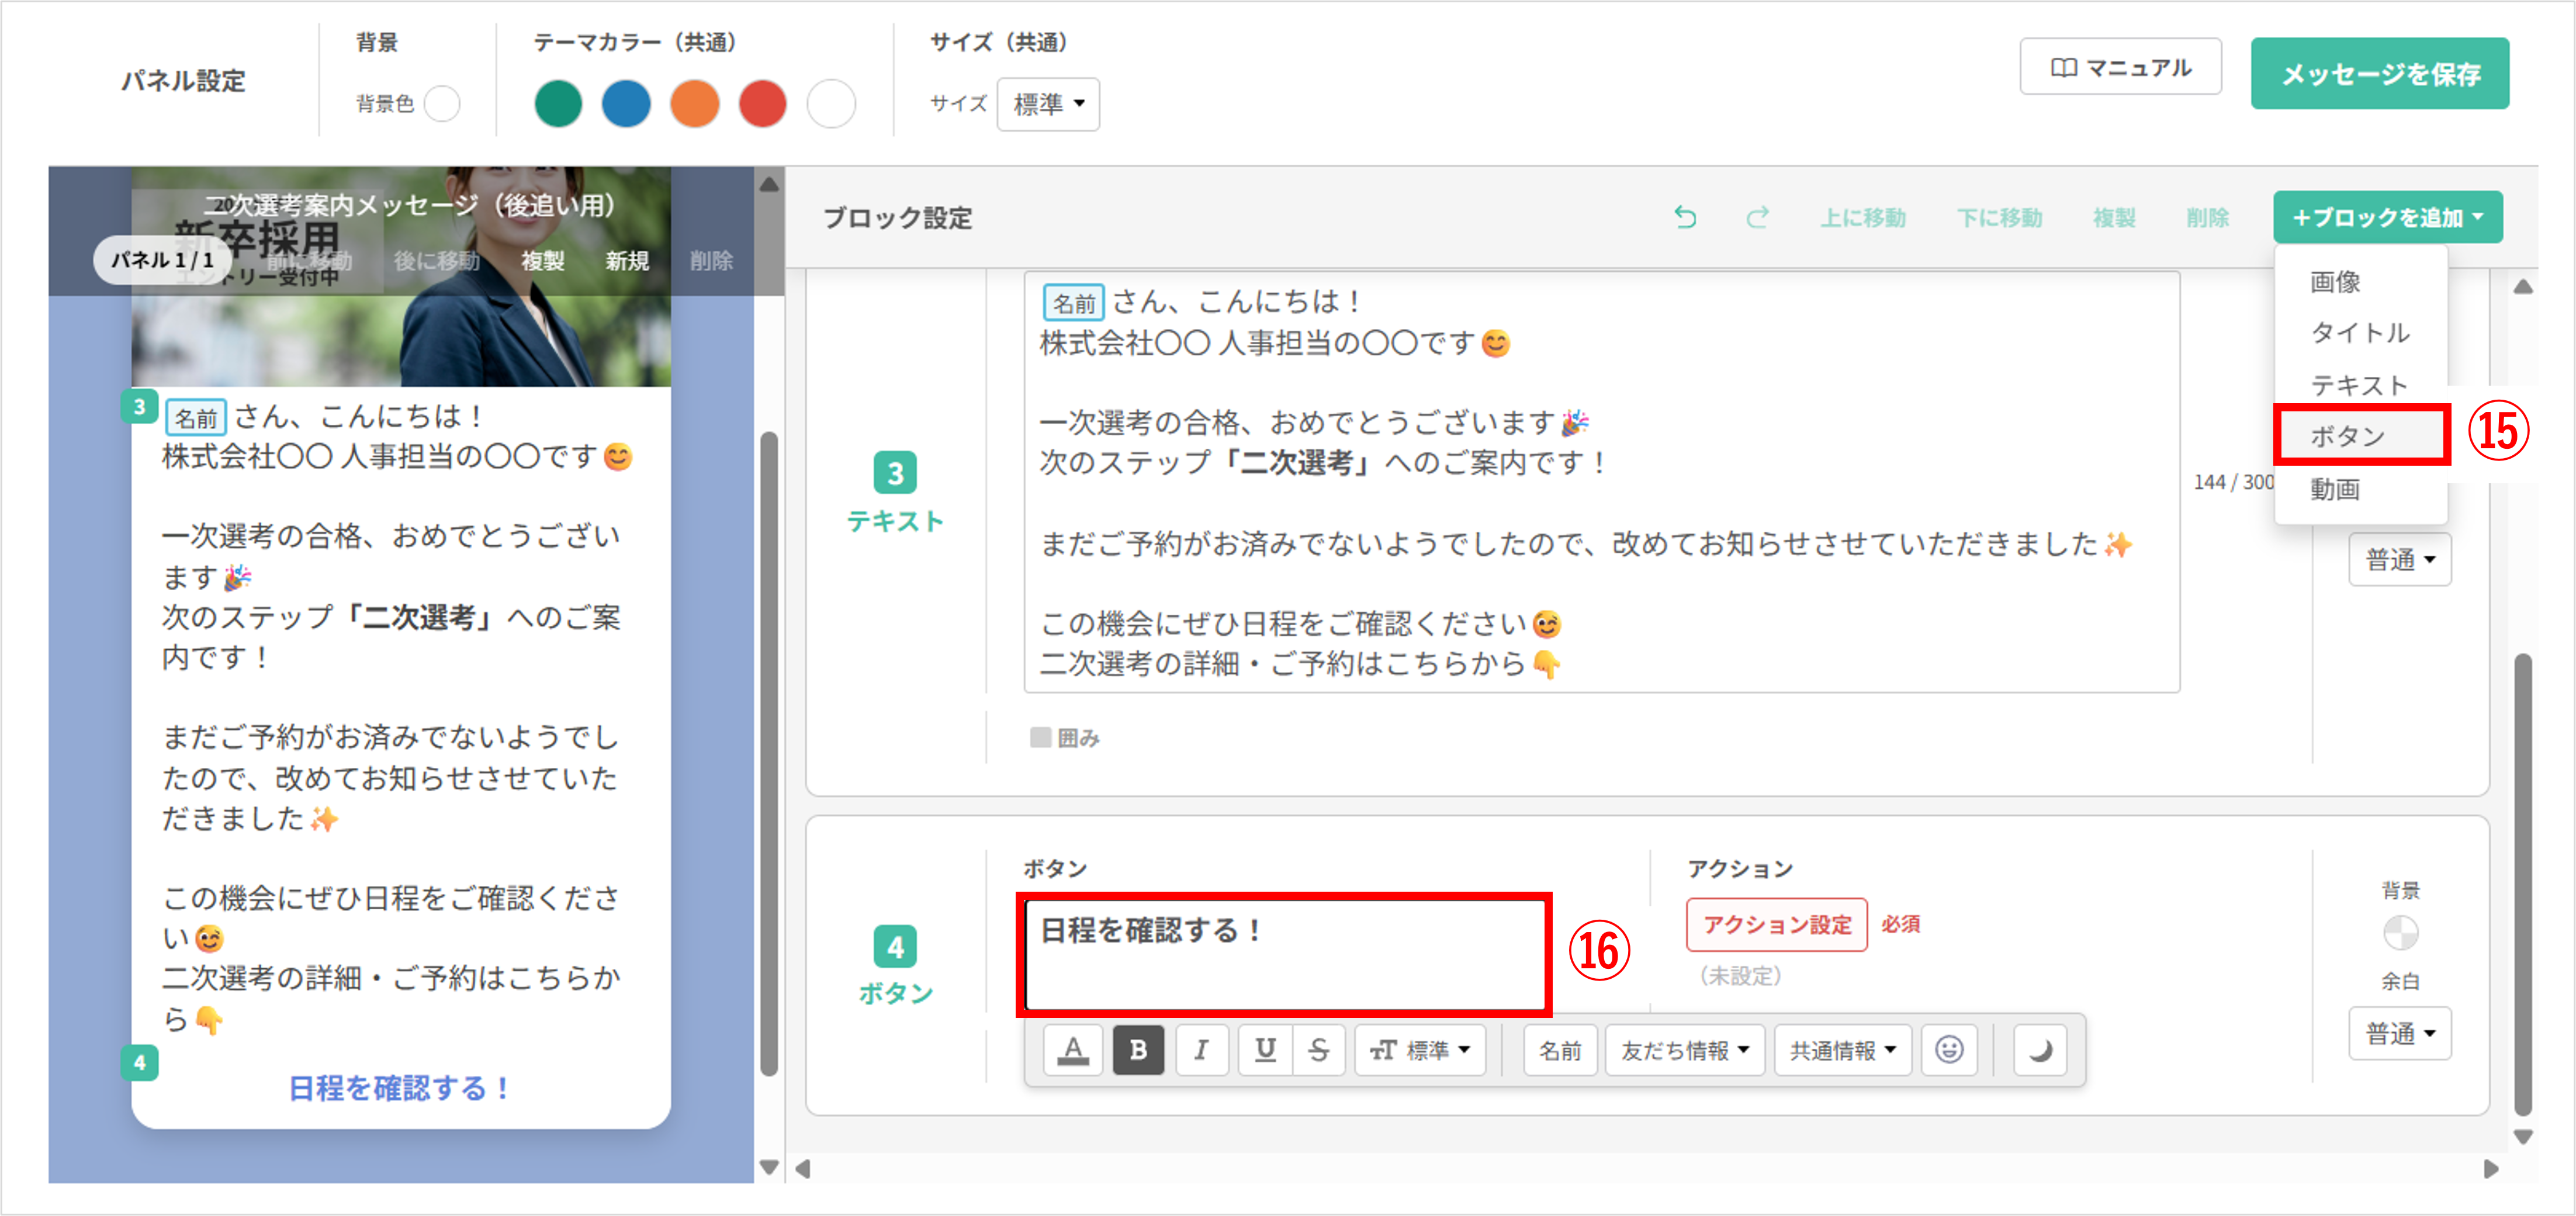Toggle the 囲み checkbox

click(x=1041, y=737)
